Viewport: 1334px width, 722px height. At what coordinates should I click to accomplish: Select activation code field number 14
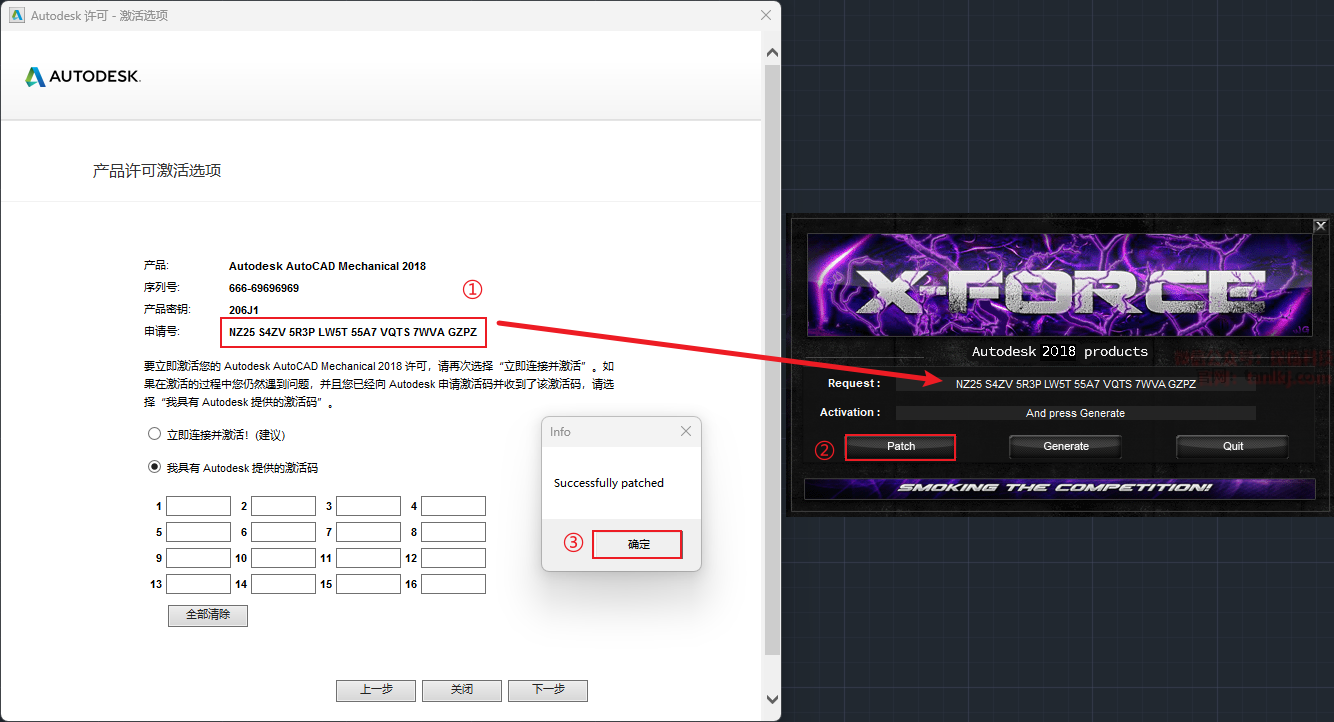[x=283, y=584]
